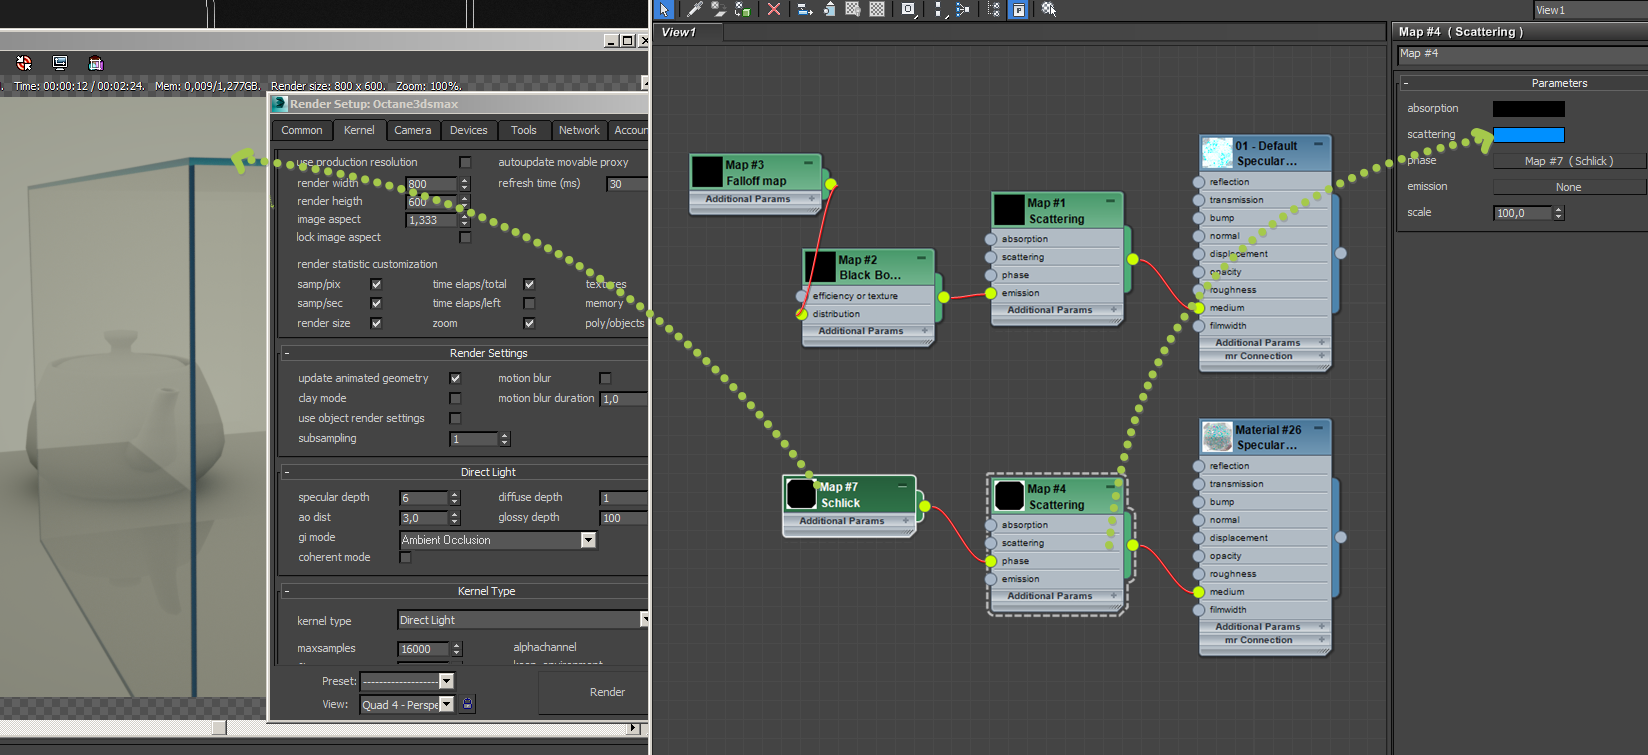Switch to the Common tab
1648x755 pixels.
pyautogui.click(x=302, y=130)
